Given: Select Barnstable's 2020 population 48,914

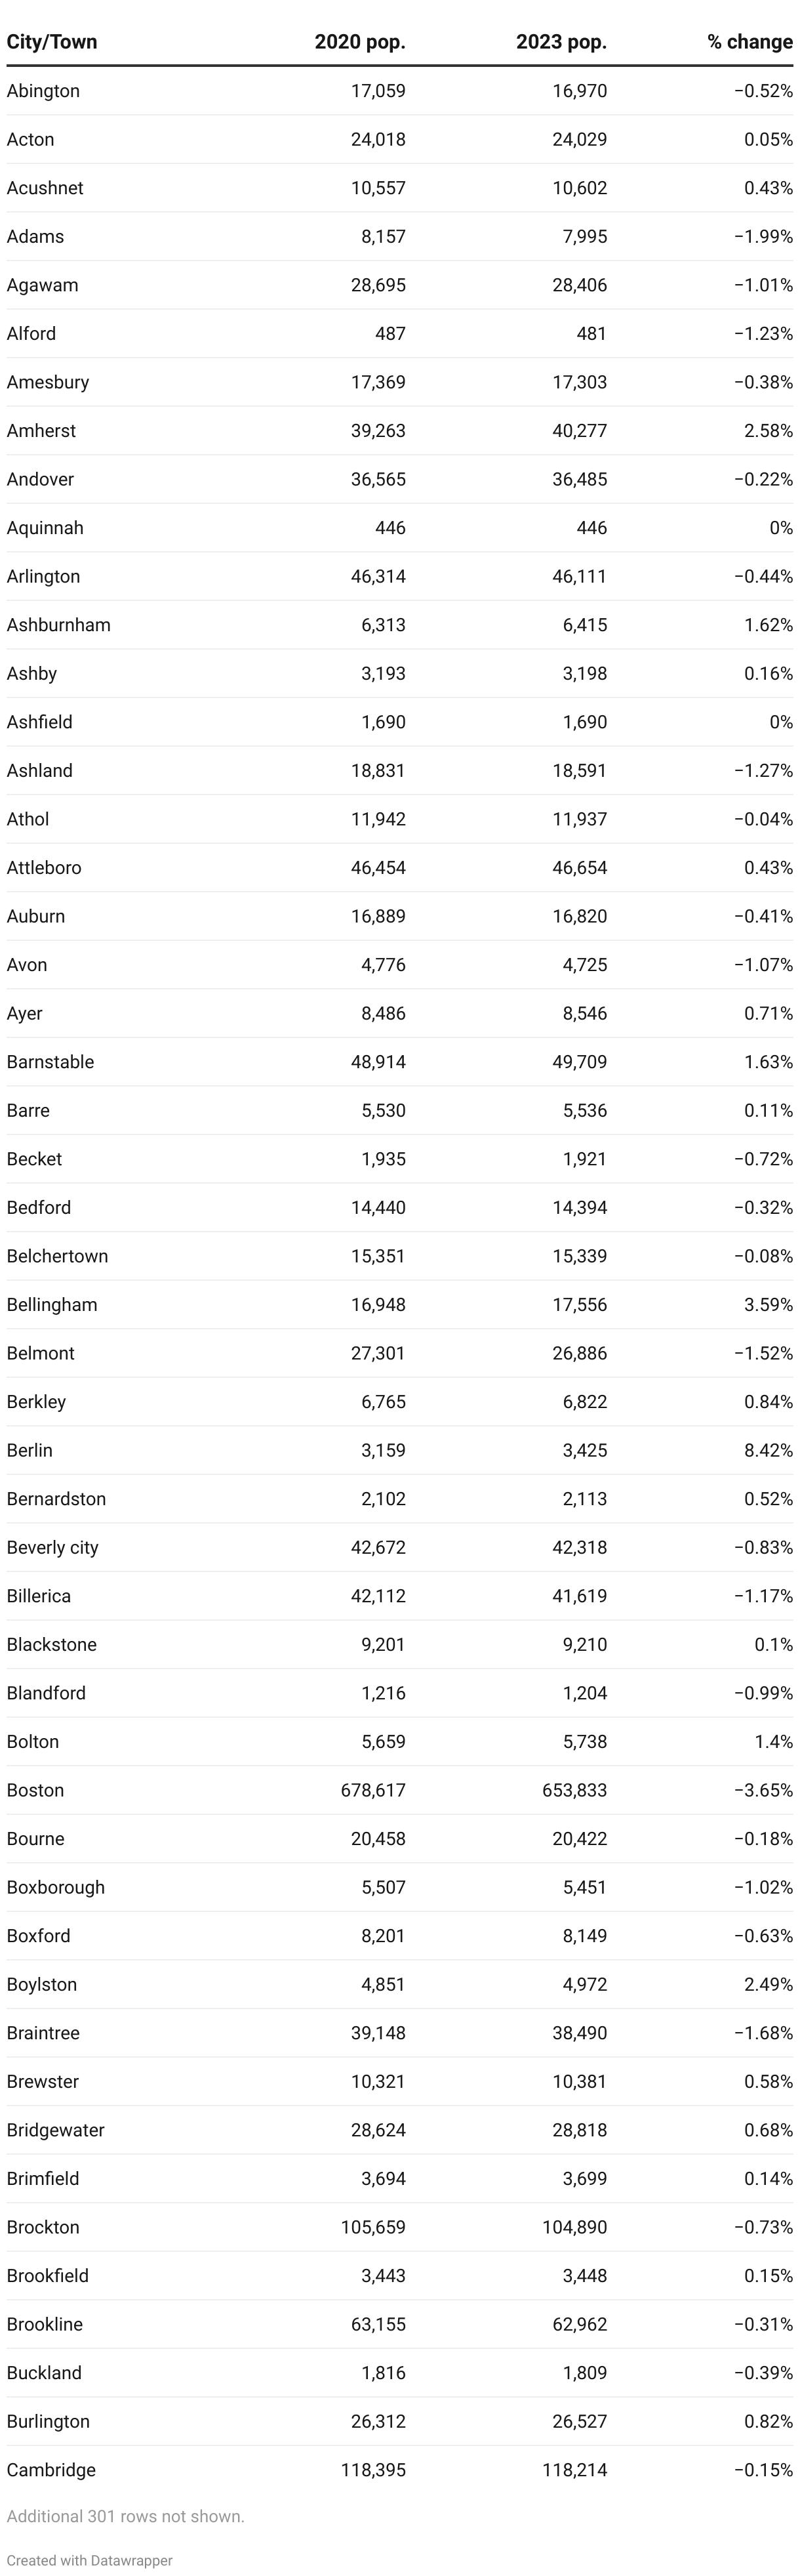Looking at the screenshot, I should point(378,1062).
